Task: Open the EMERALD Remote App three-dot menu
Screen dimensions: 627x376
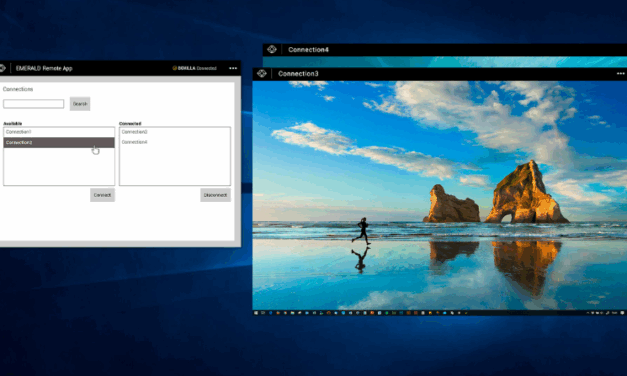Action: click(x=233, y=68)
